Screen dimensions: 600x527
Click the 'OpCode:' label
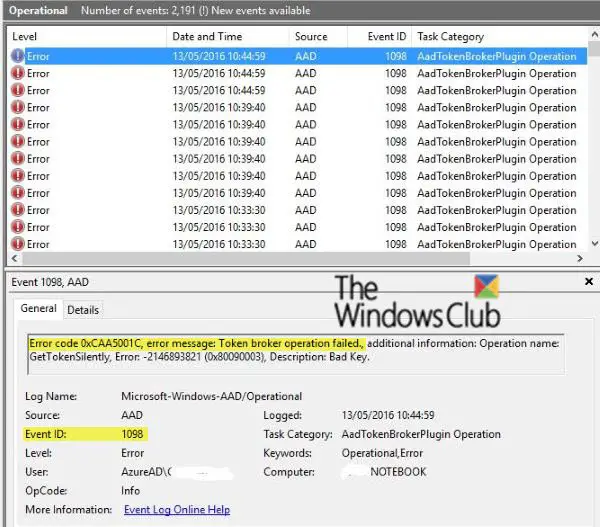[46, 491]
